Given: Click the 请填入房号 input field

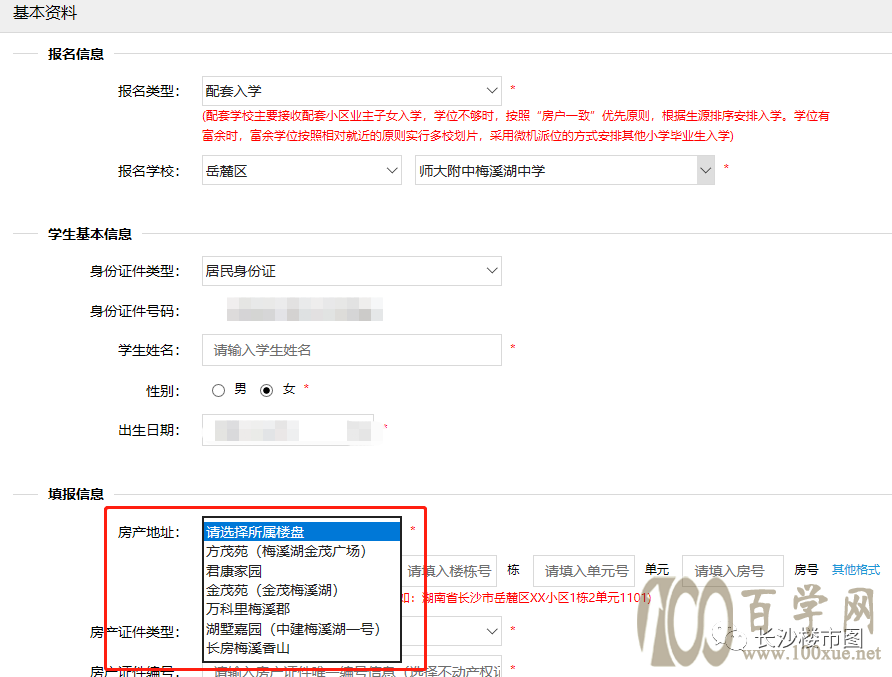Looking at the screenshot, I should (733, 571).
